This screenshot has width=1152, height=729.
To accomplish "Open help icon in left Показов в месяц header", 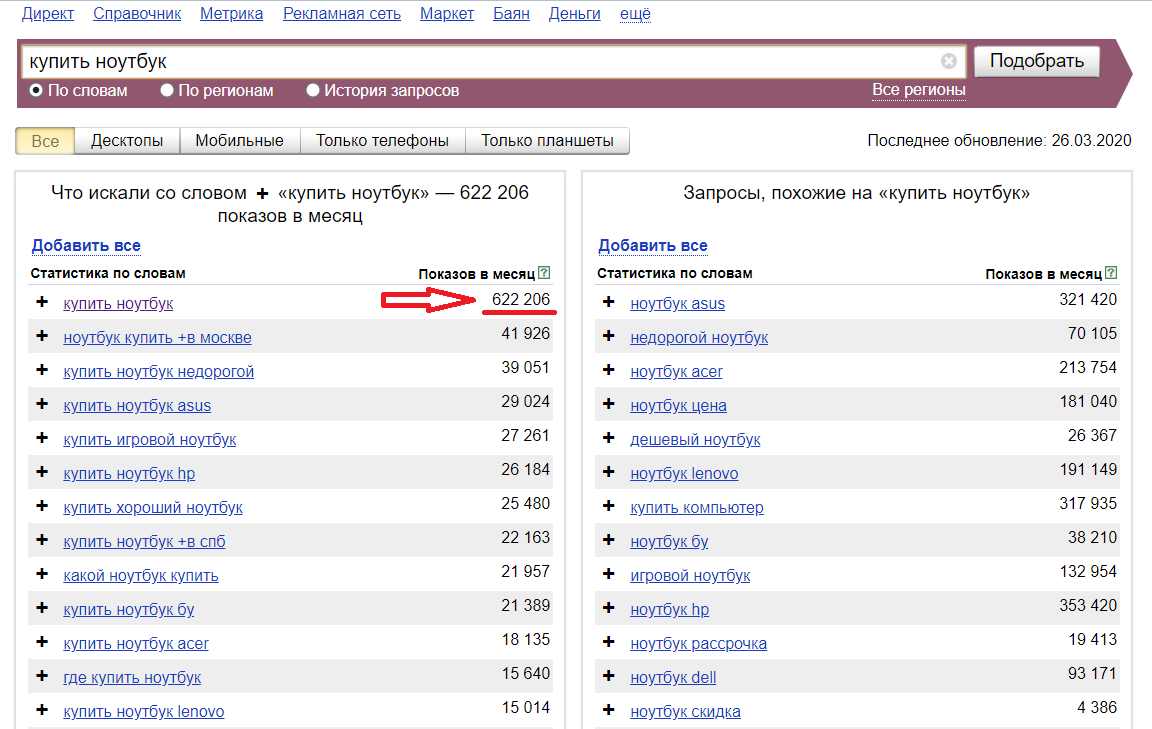I will (x=544, y=273).
